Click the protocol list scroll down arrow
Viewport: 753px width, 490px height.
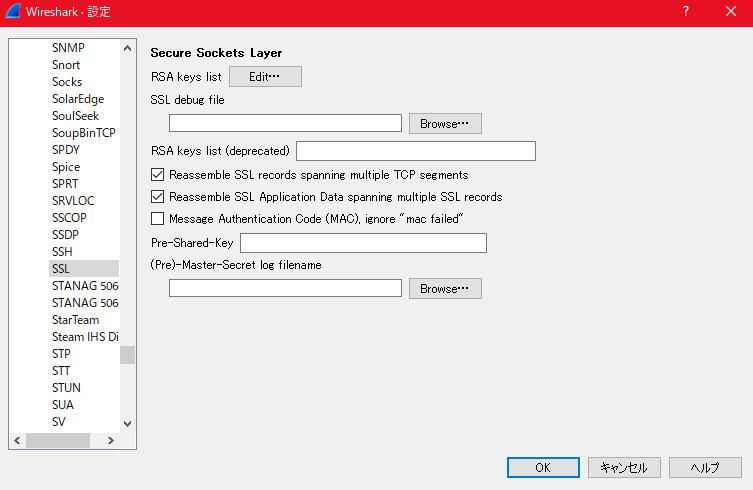pyautogui.click(x=127, y=424)
